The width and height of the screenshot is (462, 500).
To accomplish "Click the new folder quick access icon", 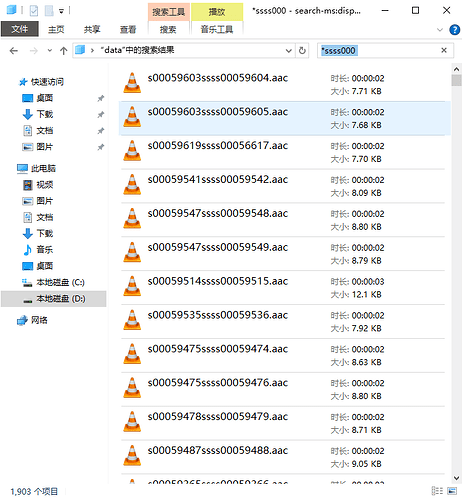I will [x=49, y=11].
